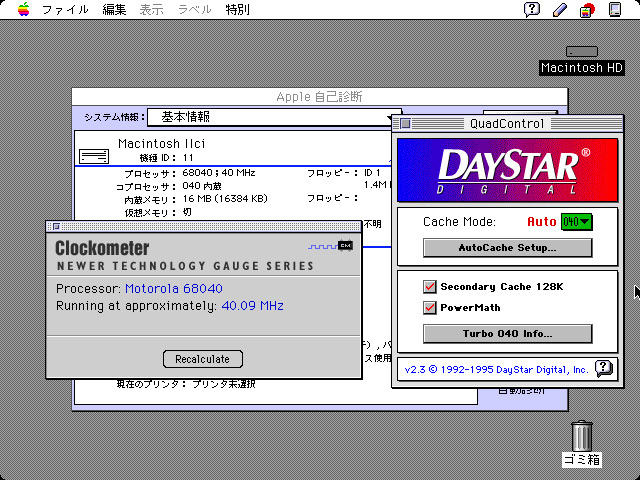Open the apple-on-disk icon in the menu bar
This screenshot has width=640, height=480.
pyautogui.click(x=587, y=10)
